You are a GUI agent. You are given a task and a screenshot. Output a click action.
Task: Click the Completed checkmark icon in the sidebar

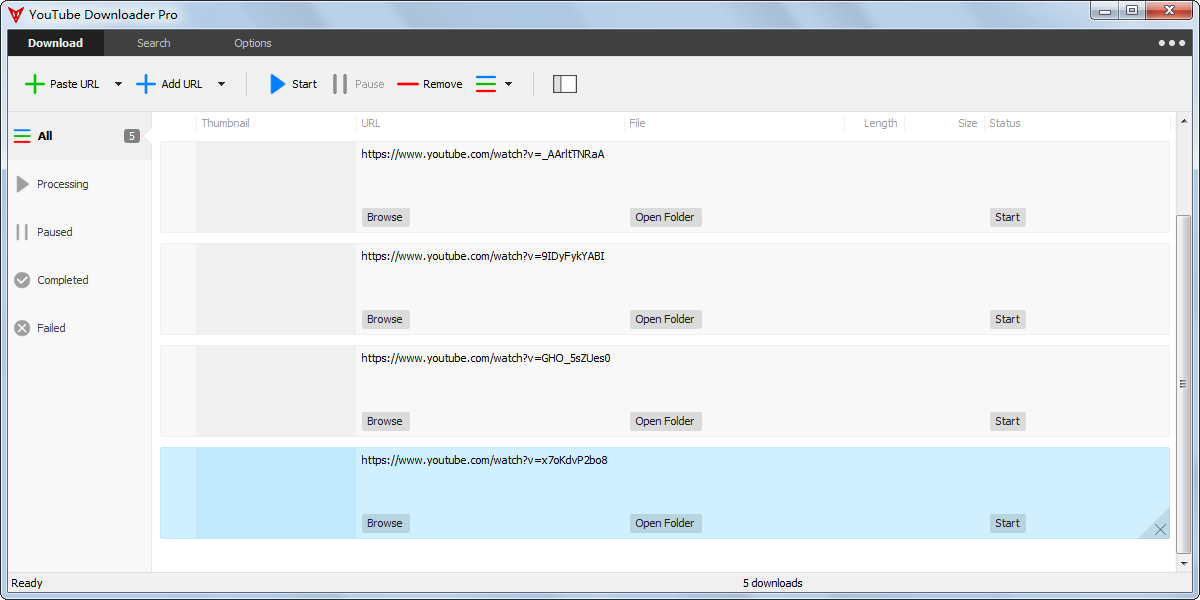tap(22, 280)
